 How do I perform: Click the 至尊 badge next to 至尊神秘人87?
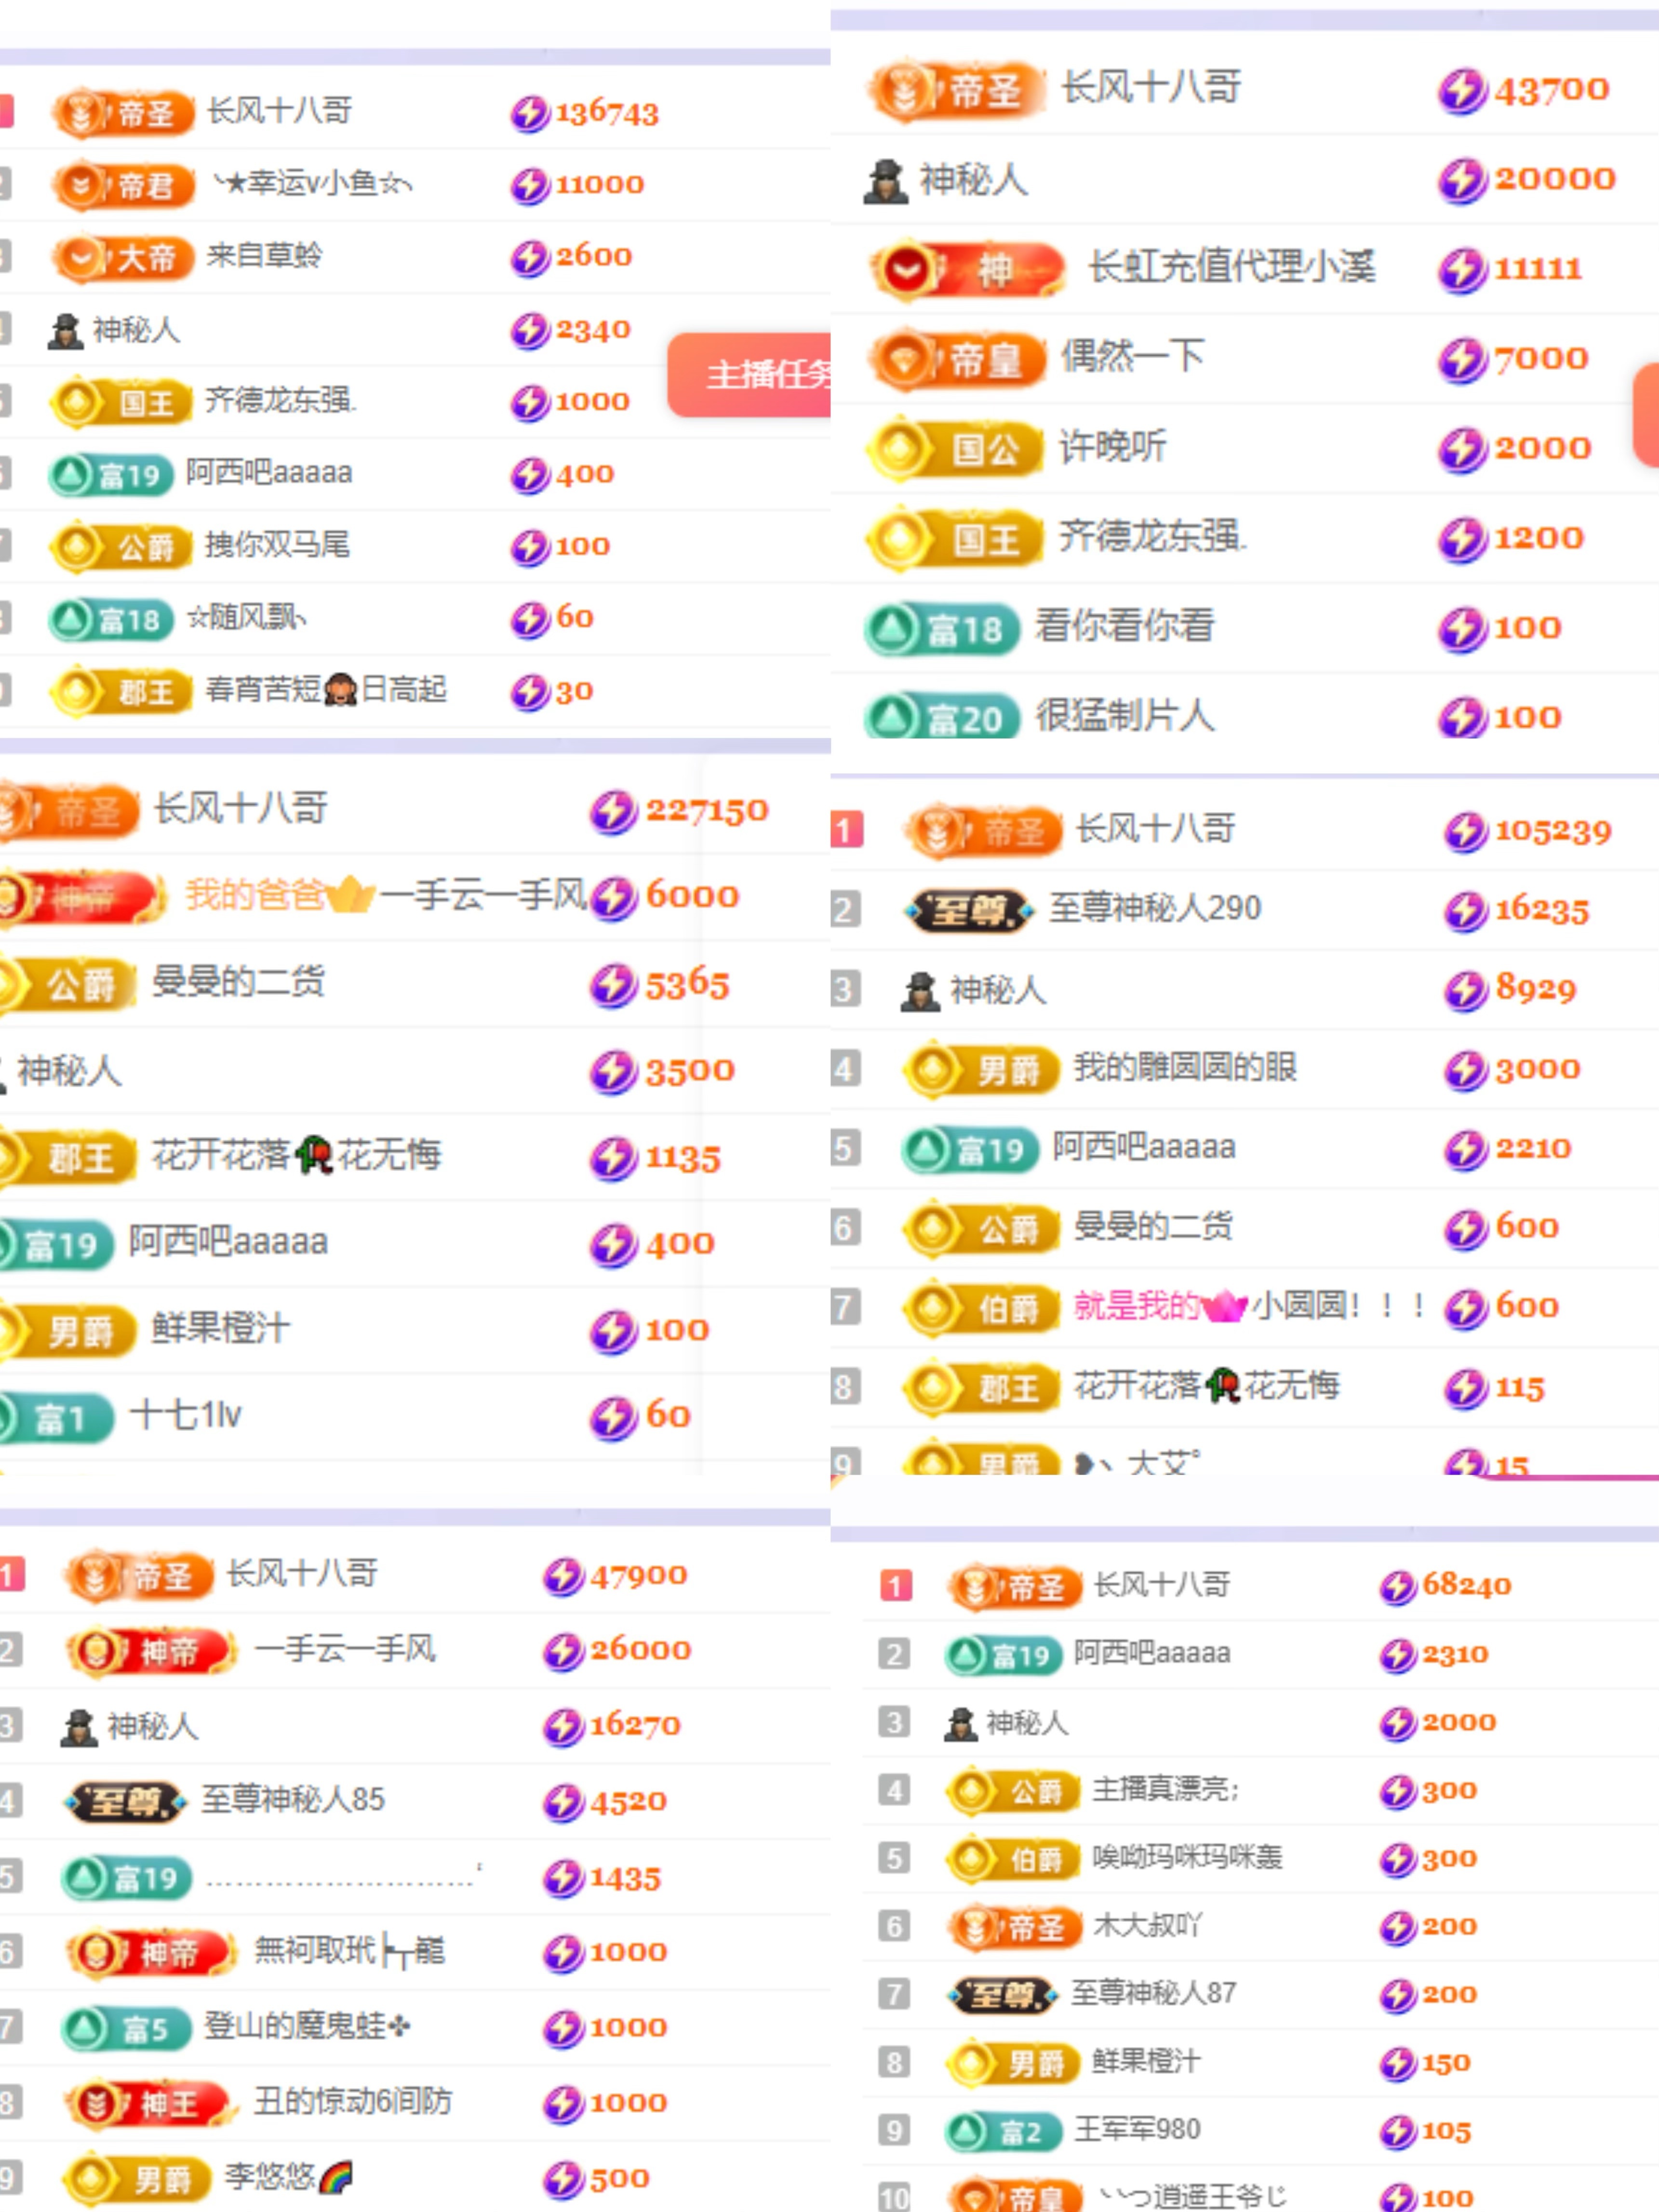[x=1003, y=1996]
